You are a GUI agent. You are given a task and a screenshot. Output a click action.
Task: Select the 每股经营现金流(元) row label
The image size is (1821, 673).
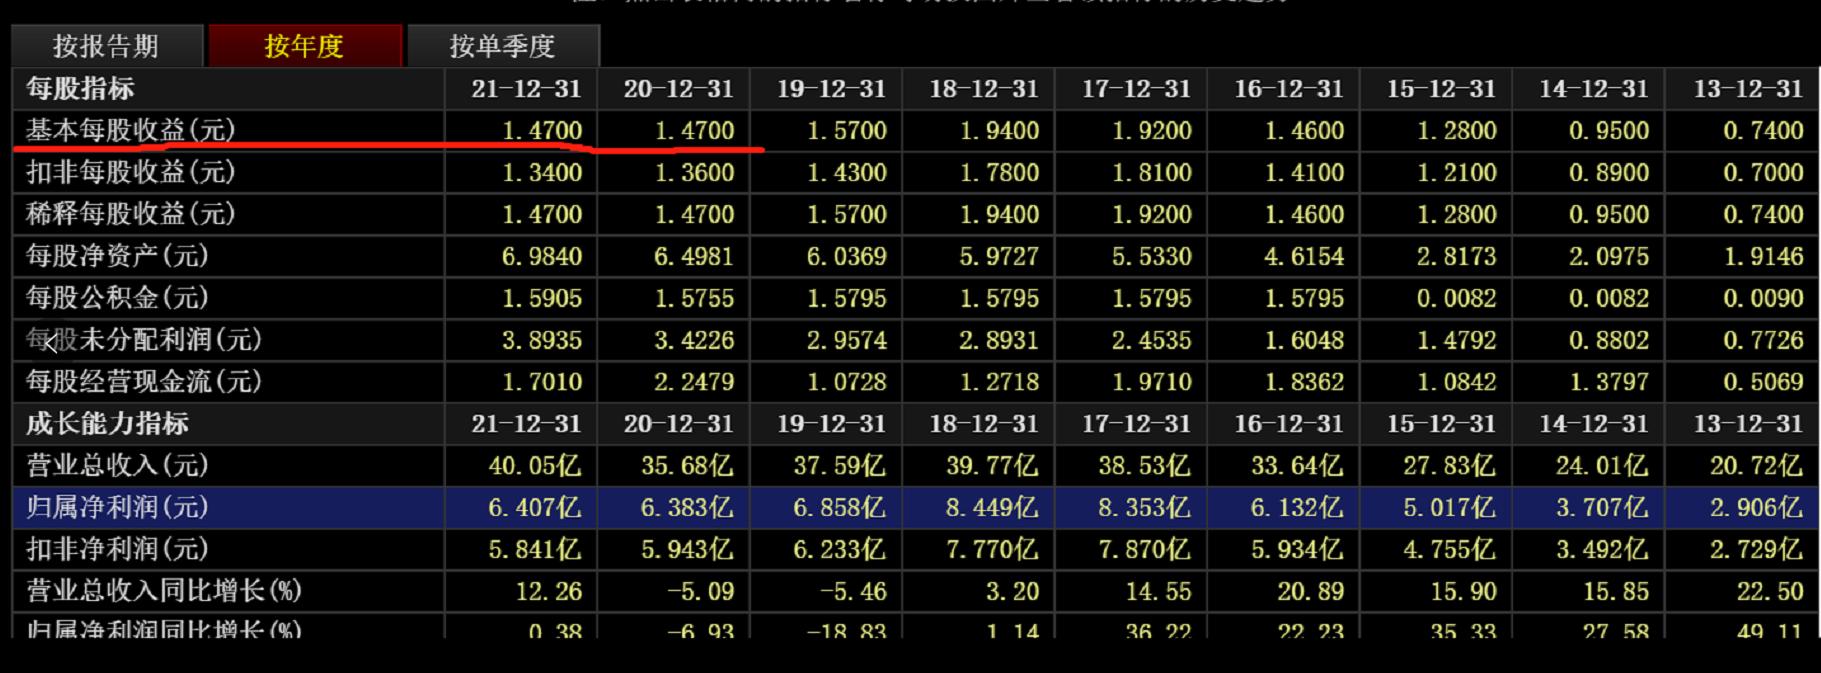pos(144,382)
